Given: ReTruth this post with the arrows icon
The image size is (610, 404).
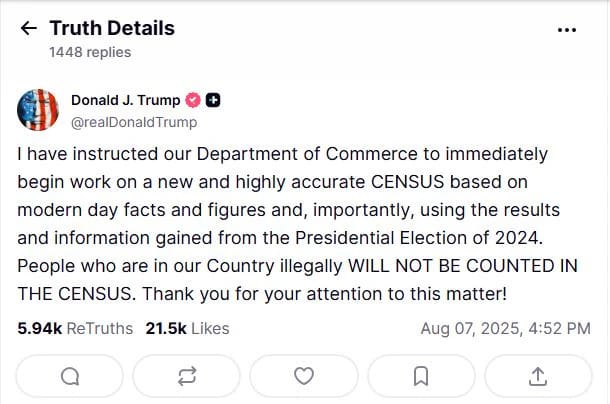Looking at the screenshot, I should (x=187, y=376).
